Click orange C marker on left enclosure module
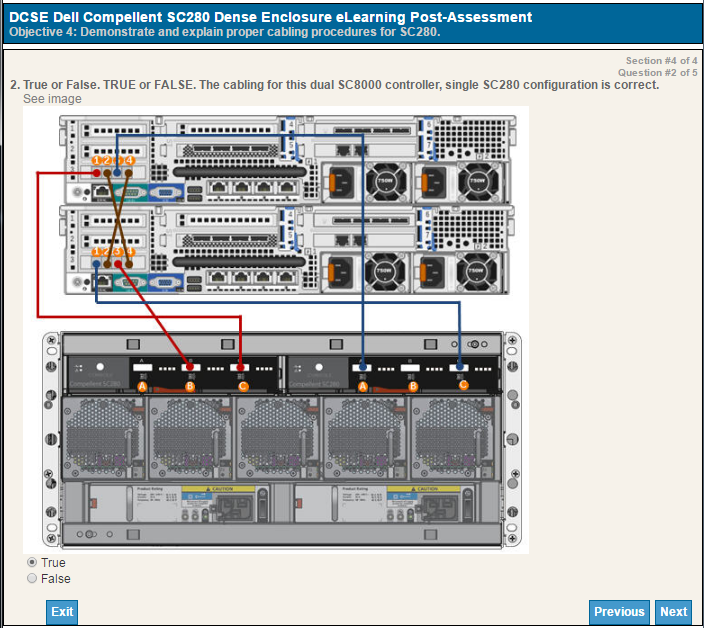The height and width of the screenshot is (628, 704). click(x=243, y=386)
